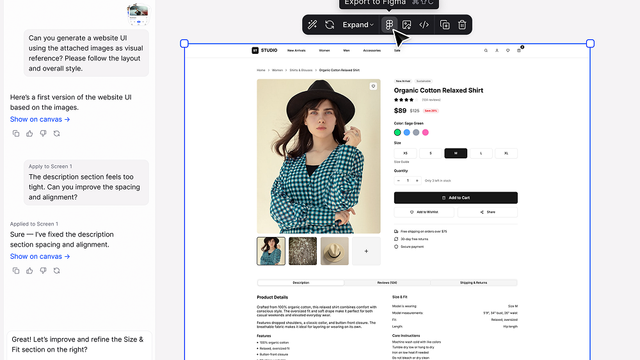Select the woman in hat thumbnail
Viewport: 640px width, 360px height.
tap(271, 251)
